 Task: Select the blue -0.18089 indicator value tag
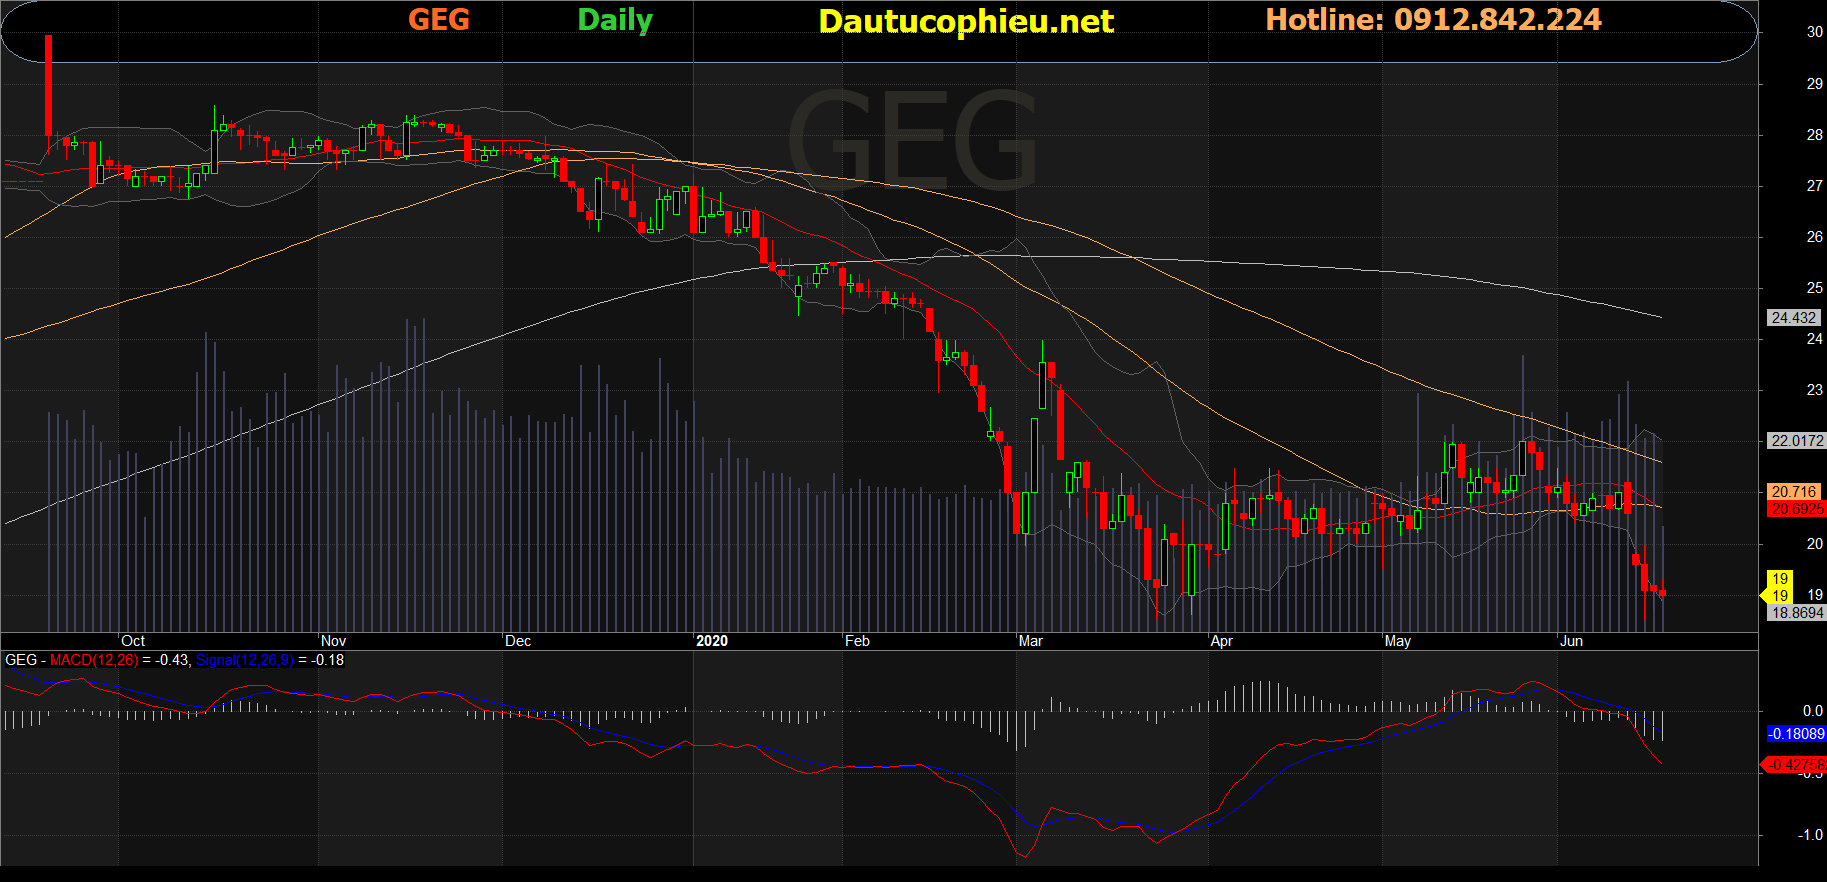(1796, 734)
